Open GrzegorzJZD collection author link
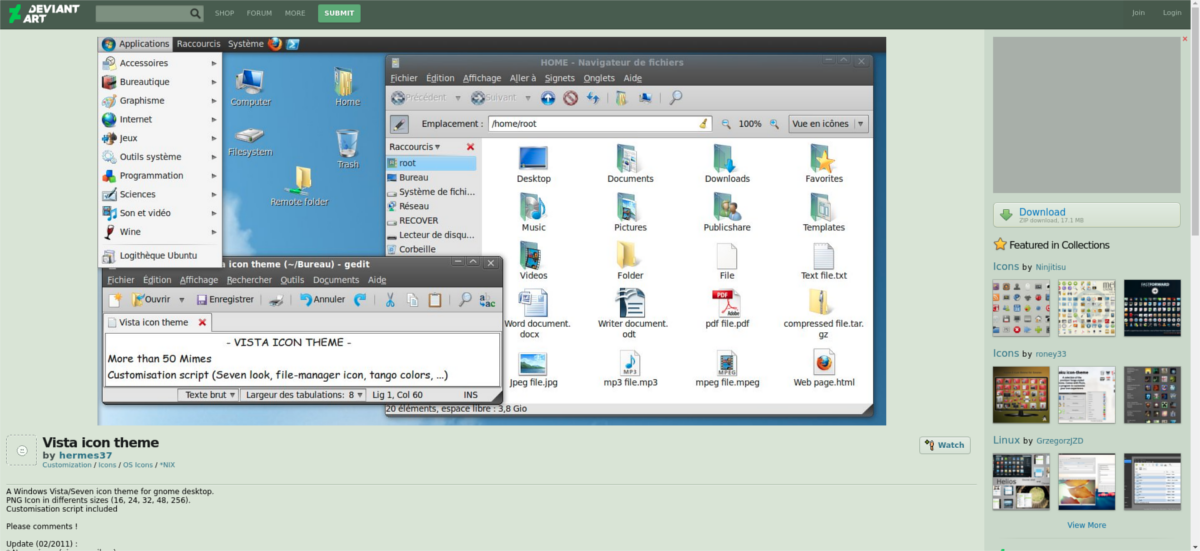The image size is (1200, 551). [x=1060, y=441]
